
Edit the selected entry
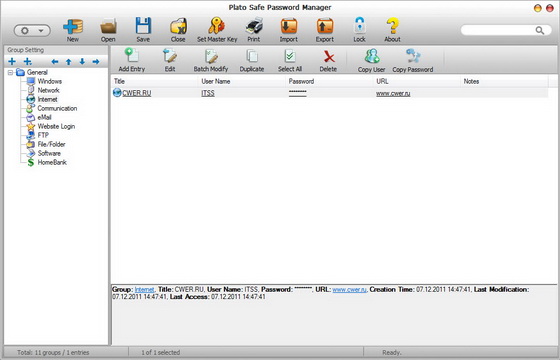[x=170, y=60]
